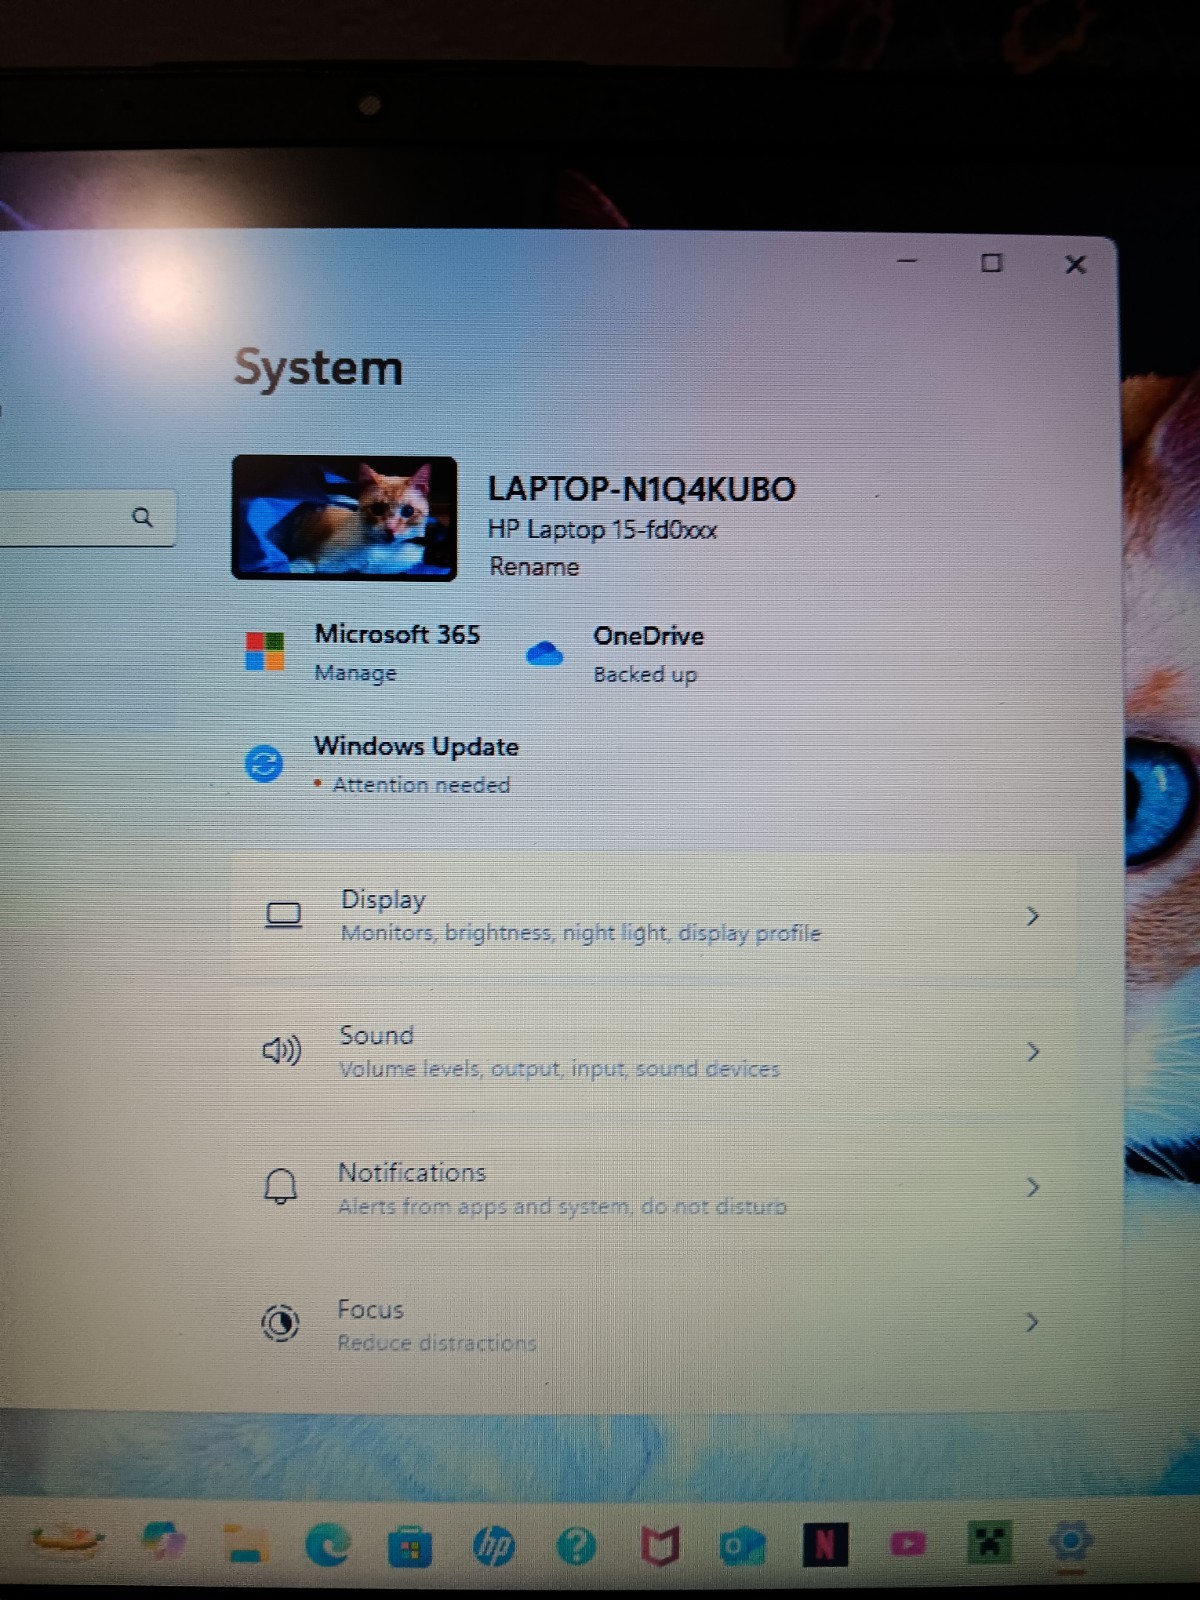
Task: Click the System page heading
Action: 318,369
